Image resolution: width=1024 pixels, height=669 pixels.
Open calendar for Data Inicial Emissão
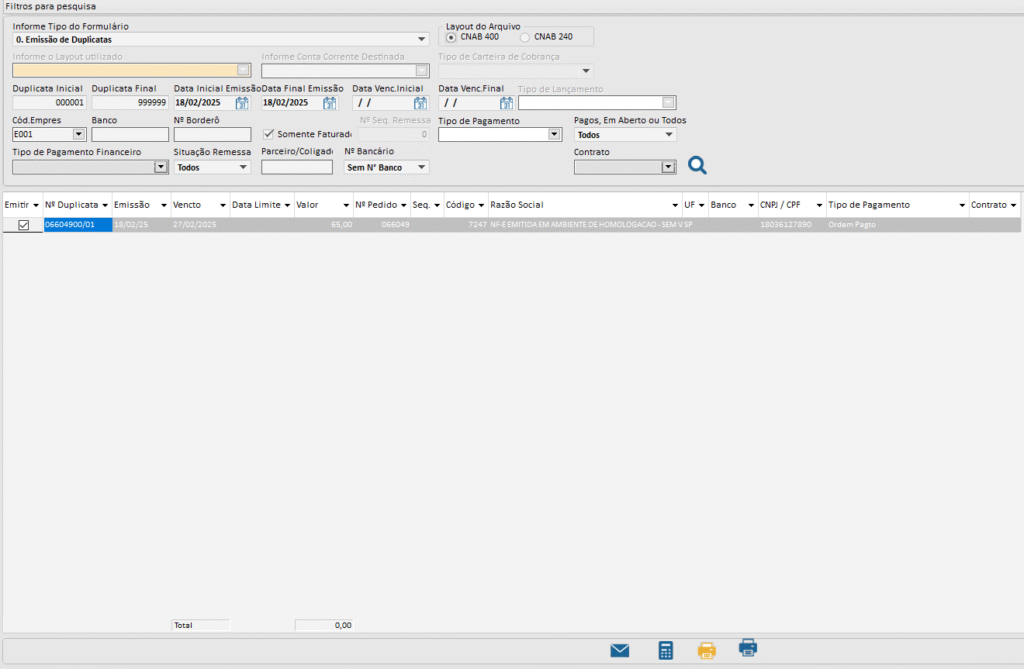[x=242, y=103]
